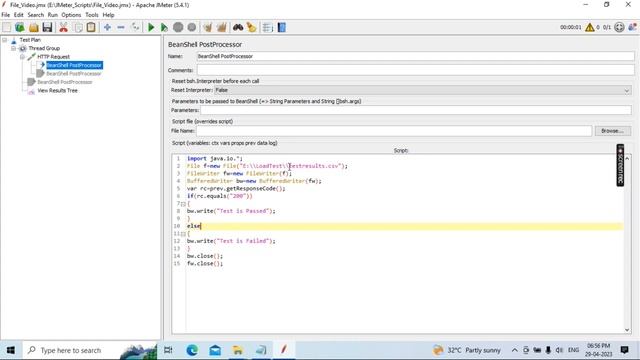Viewport: 640px width, 360px height.
Task: Click code line 'fw.close();'
Action: tap(205, 263)
